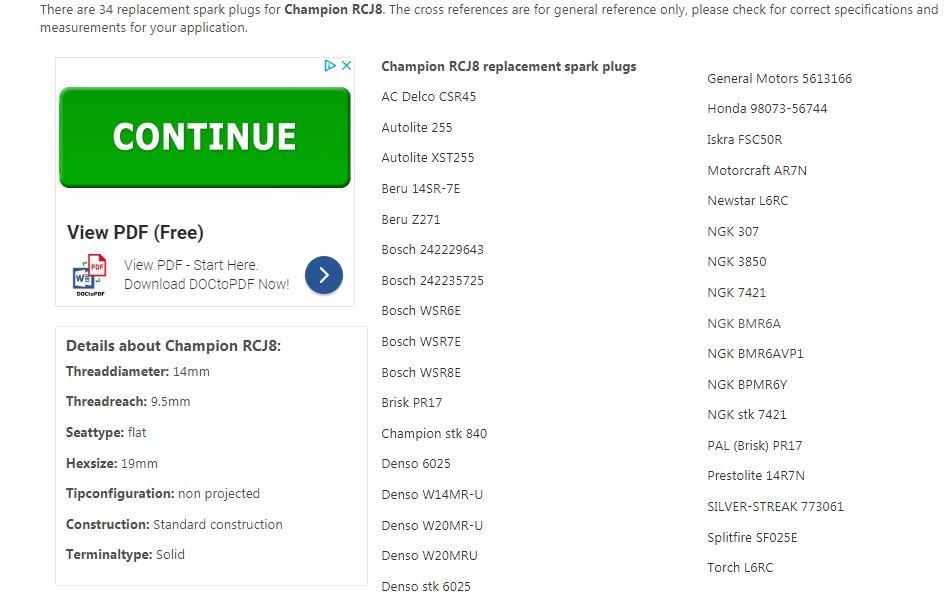Image resolution: width=950 pixels, height=597 pixels.
Task: Open the View PDF (Free) ad headline
Action: (x=135, y=233)
